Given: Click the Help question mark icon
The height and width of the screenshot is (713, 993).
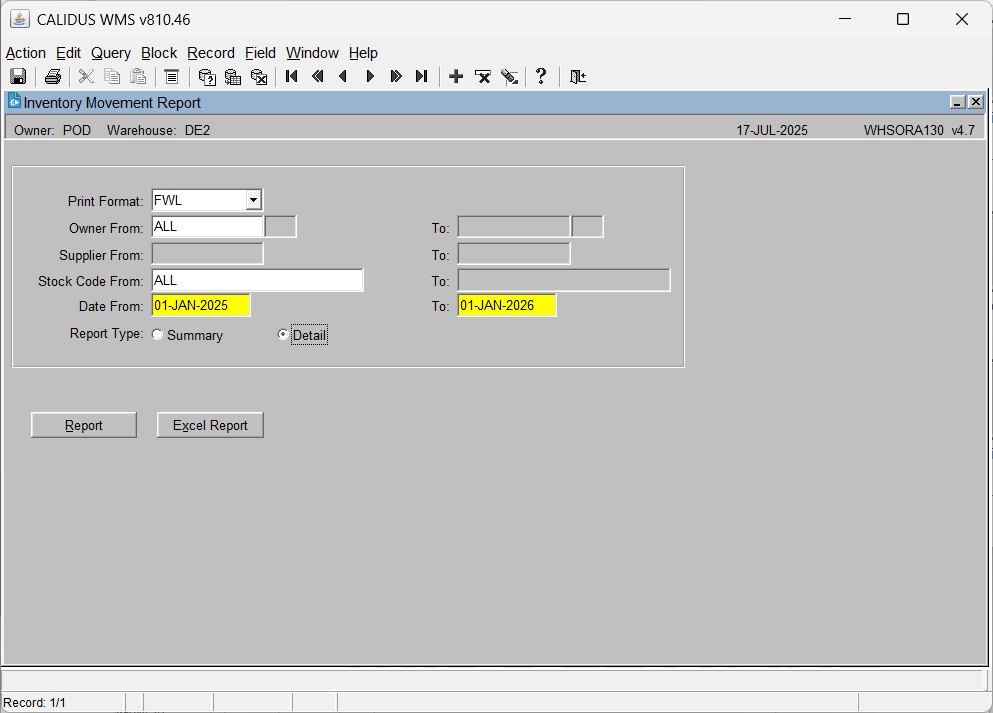Looking at the screenshot, I should [x=541, y=77].
